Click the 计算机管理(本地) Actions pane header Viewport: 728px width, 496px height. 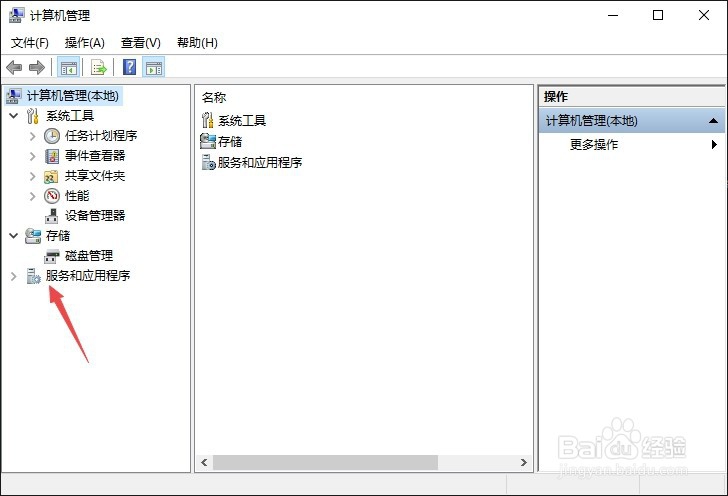click(631, 121)
